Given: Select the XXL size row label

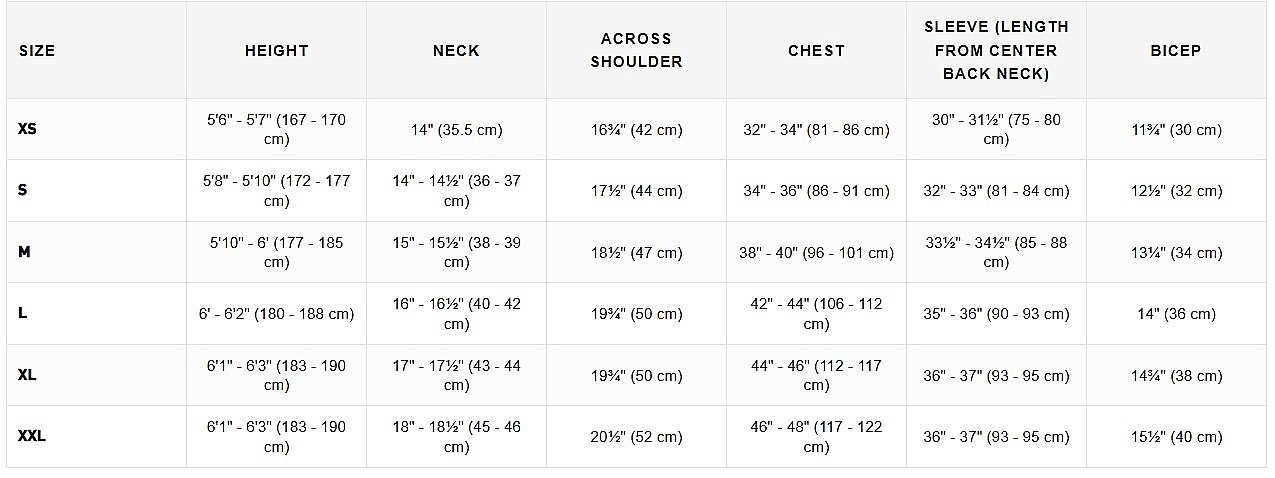Looking at the screenshot, I should [x=32, y=437].
